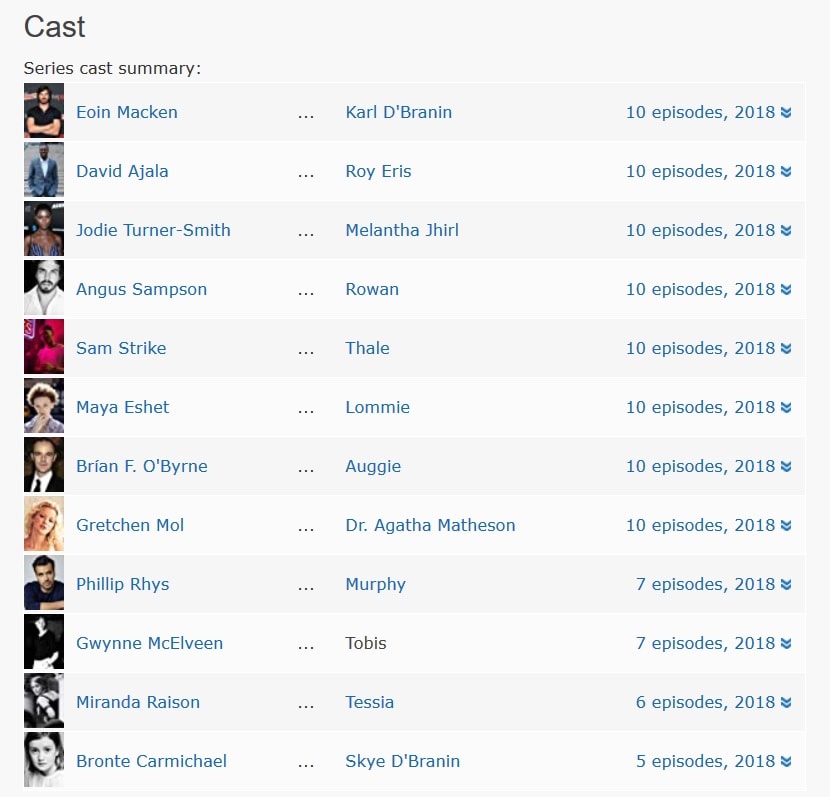The width and height of the screenshot is (830, 797).
Task: Click the Skye D'Branin character link
Action: [x=400, y=761]
